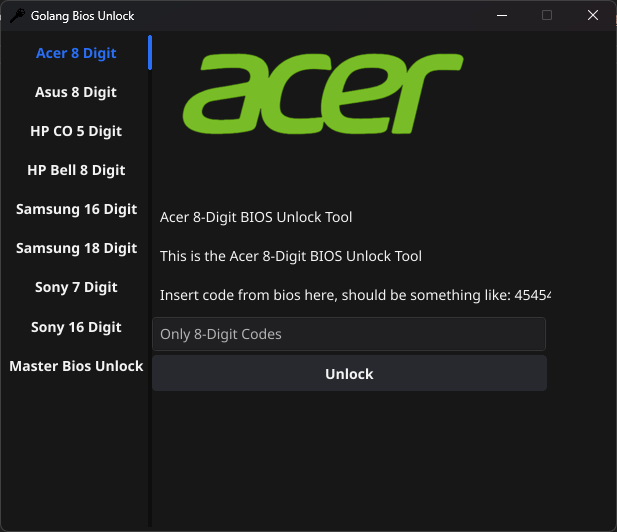Click the disabled maximize window button
The image size is (617, 532).
click(547, 15)
